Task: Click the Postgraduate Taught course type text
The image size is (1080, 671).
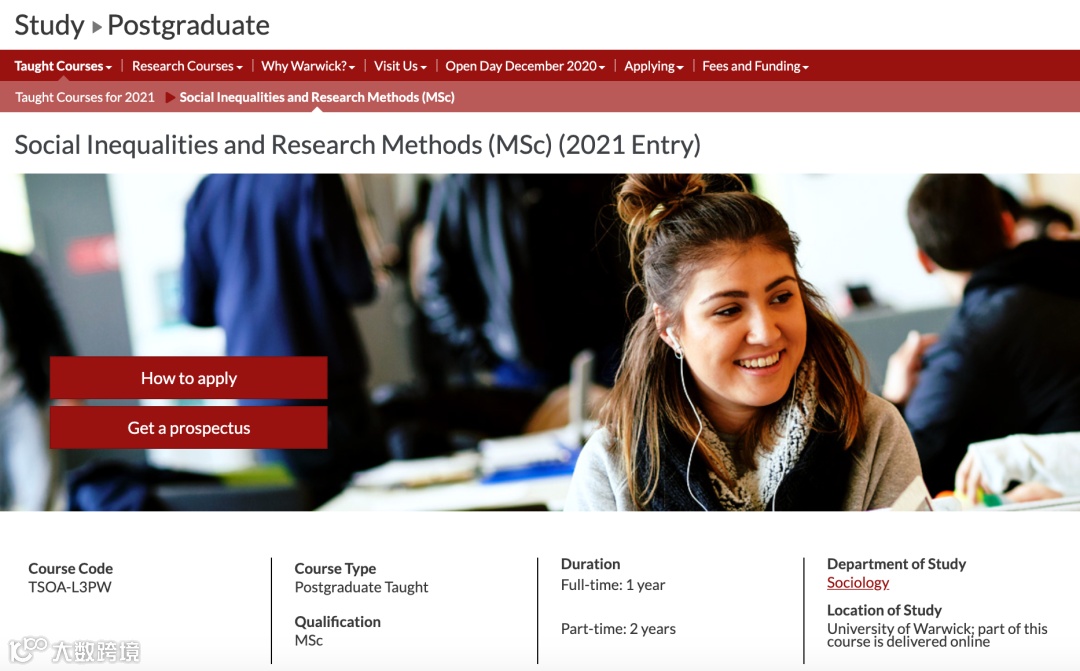Action: point(361,587)
